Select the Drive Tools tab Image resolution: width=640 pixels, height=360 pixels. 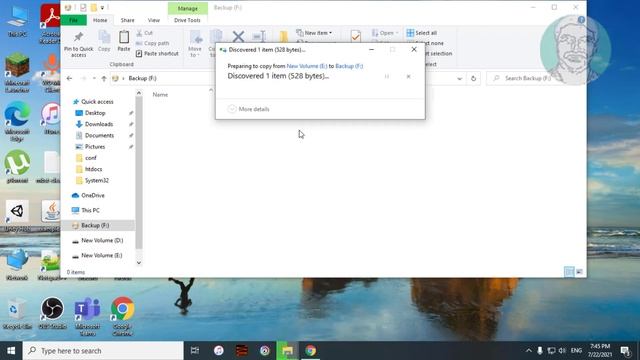coord(187,20)
